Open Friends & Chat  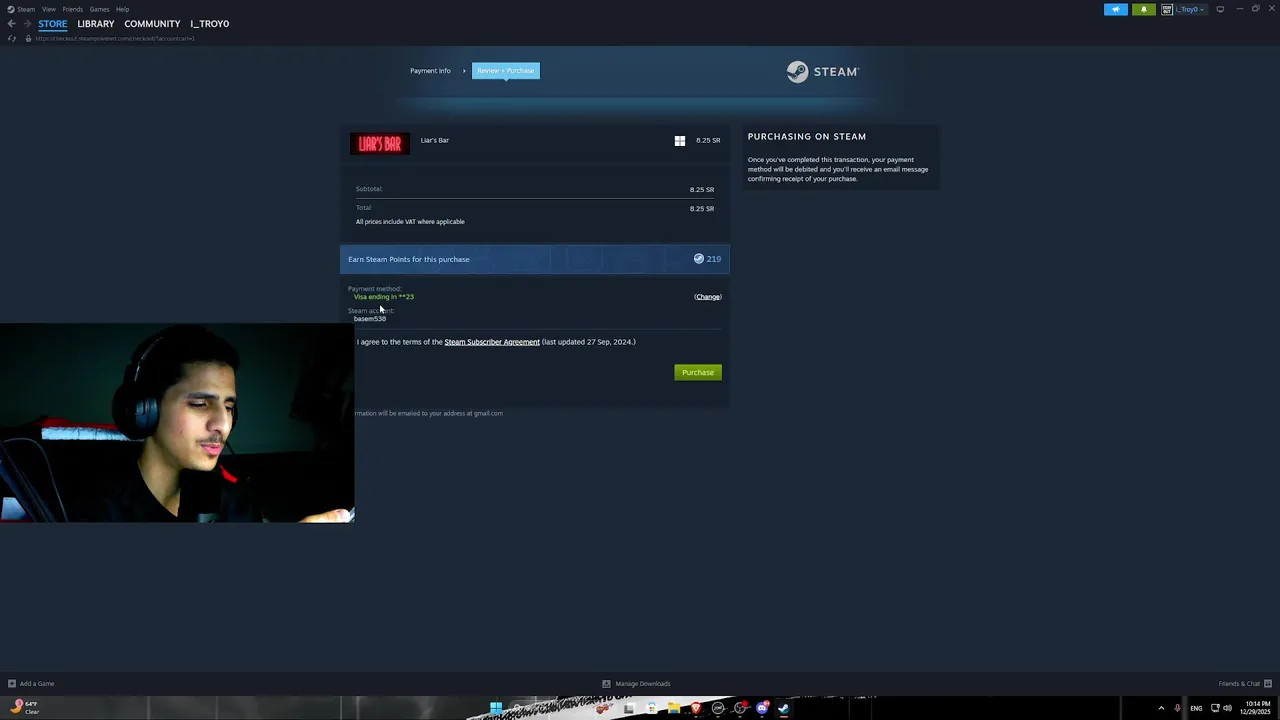tap(1245, 684)
